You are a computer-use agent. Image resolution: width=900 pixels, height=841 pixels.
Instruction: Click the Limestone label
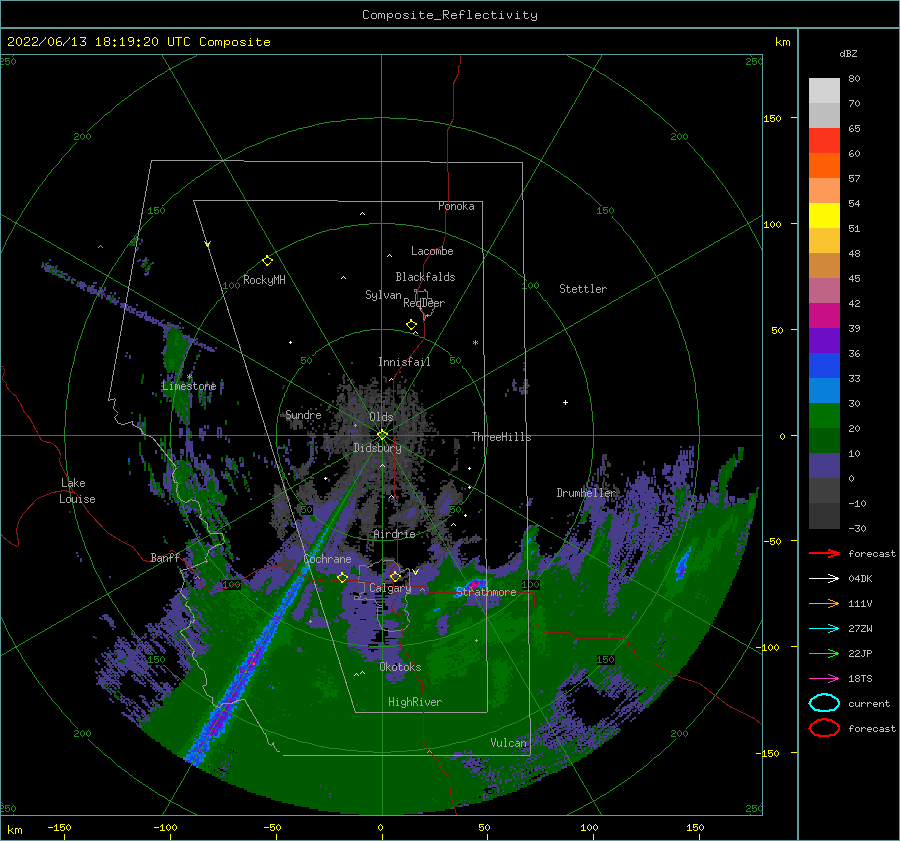coord(189,386)
